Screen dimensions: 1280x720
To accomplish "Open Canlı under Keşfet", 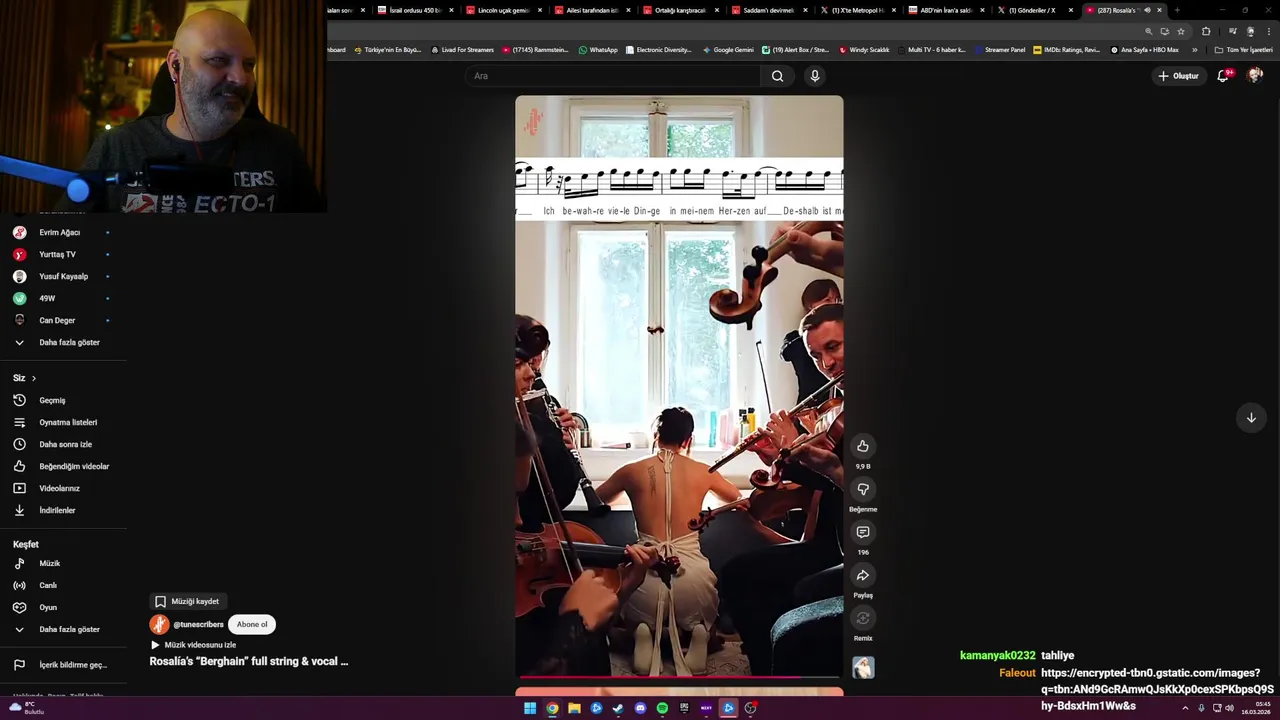I will tap(63, 585).
